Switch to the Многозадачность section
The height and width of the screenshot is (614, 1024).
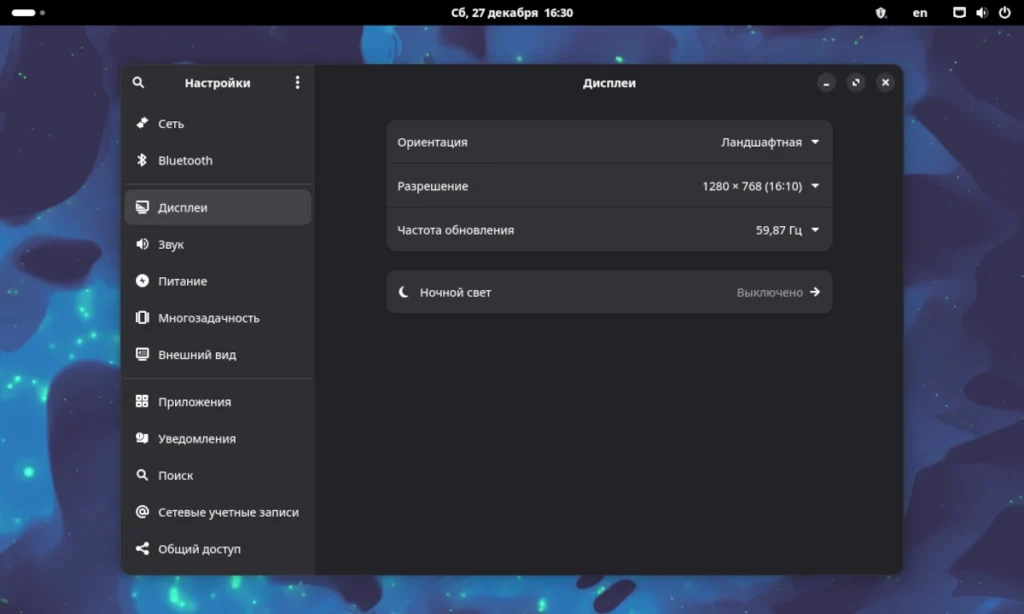click(x=217, y=317)
